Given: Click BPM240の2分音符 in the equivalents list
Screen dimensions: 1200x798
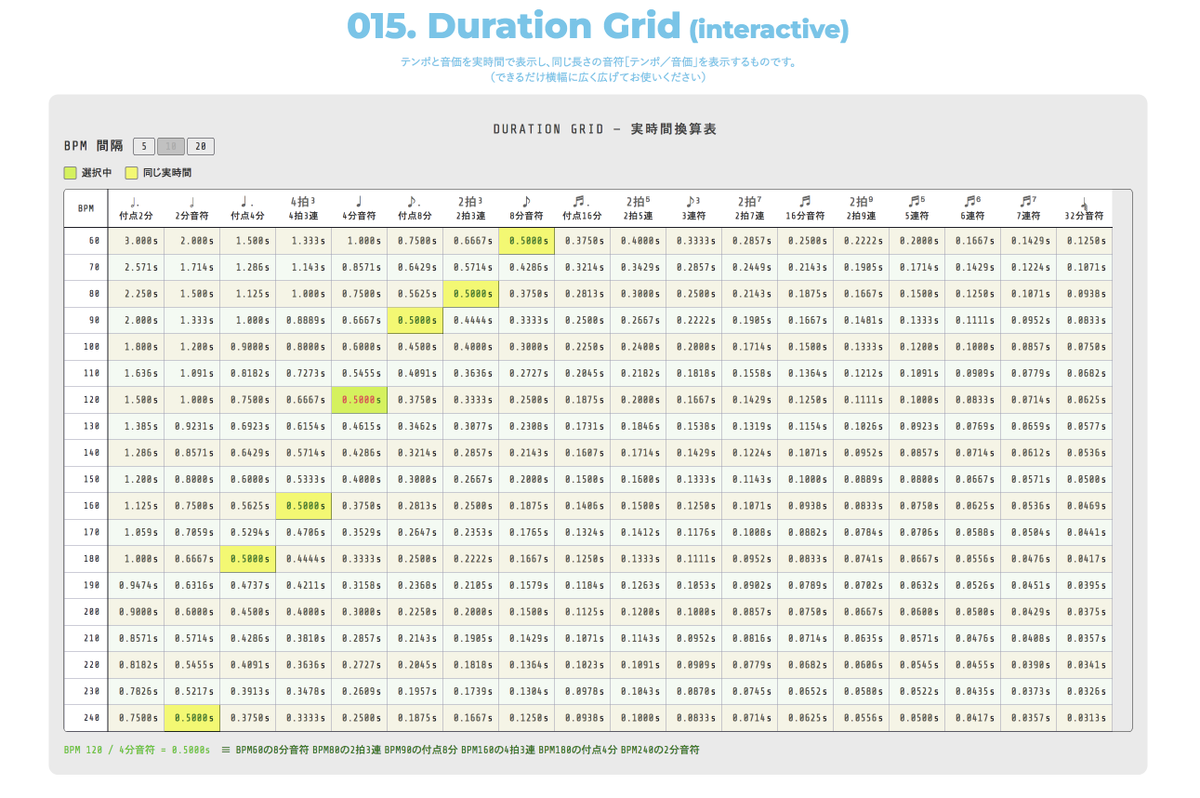Looking at the screenshot, I should pyautogui.click(x=660, y=749).
